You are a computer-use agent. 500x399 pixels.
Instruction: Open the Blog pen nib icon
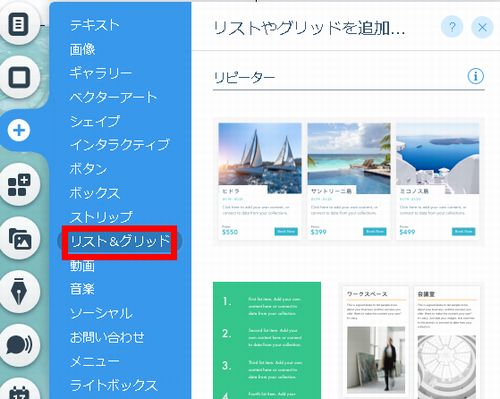pos(19,292)
